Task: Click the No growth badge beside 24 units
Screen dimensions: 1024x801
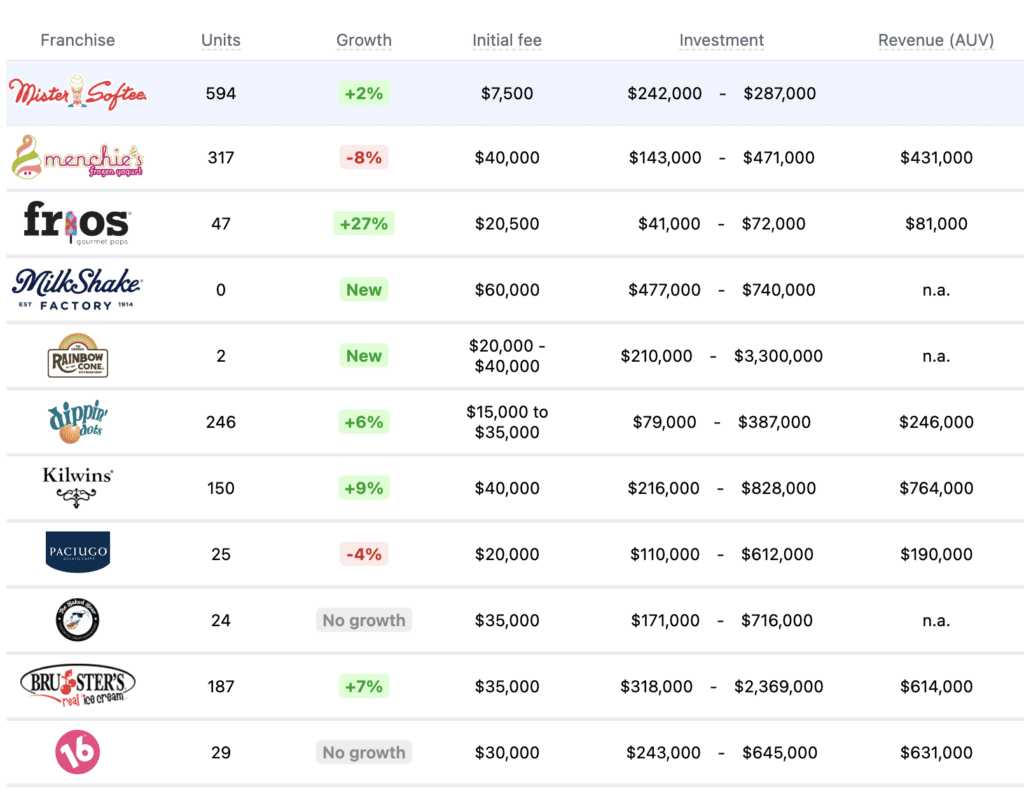Action: click(364, 620)
